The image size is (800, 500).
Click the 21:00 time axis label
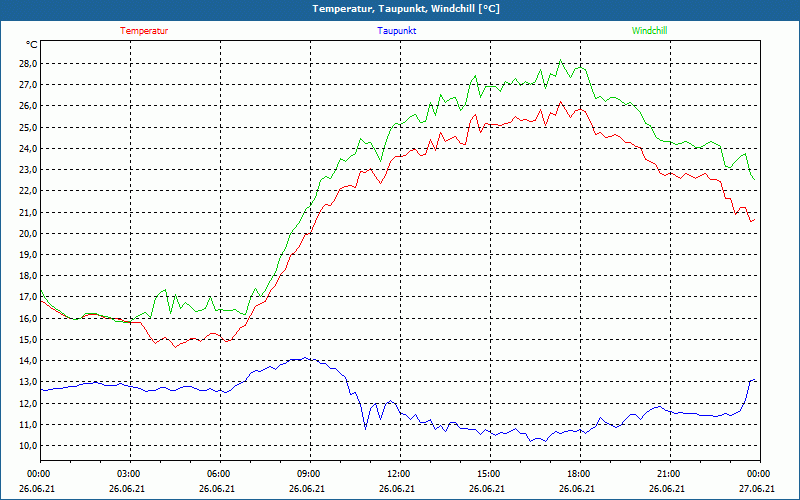[670, 473]
